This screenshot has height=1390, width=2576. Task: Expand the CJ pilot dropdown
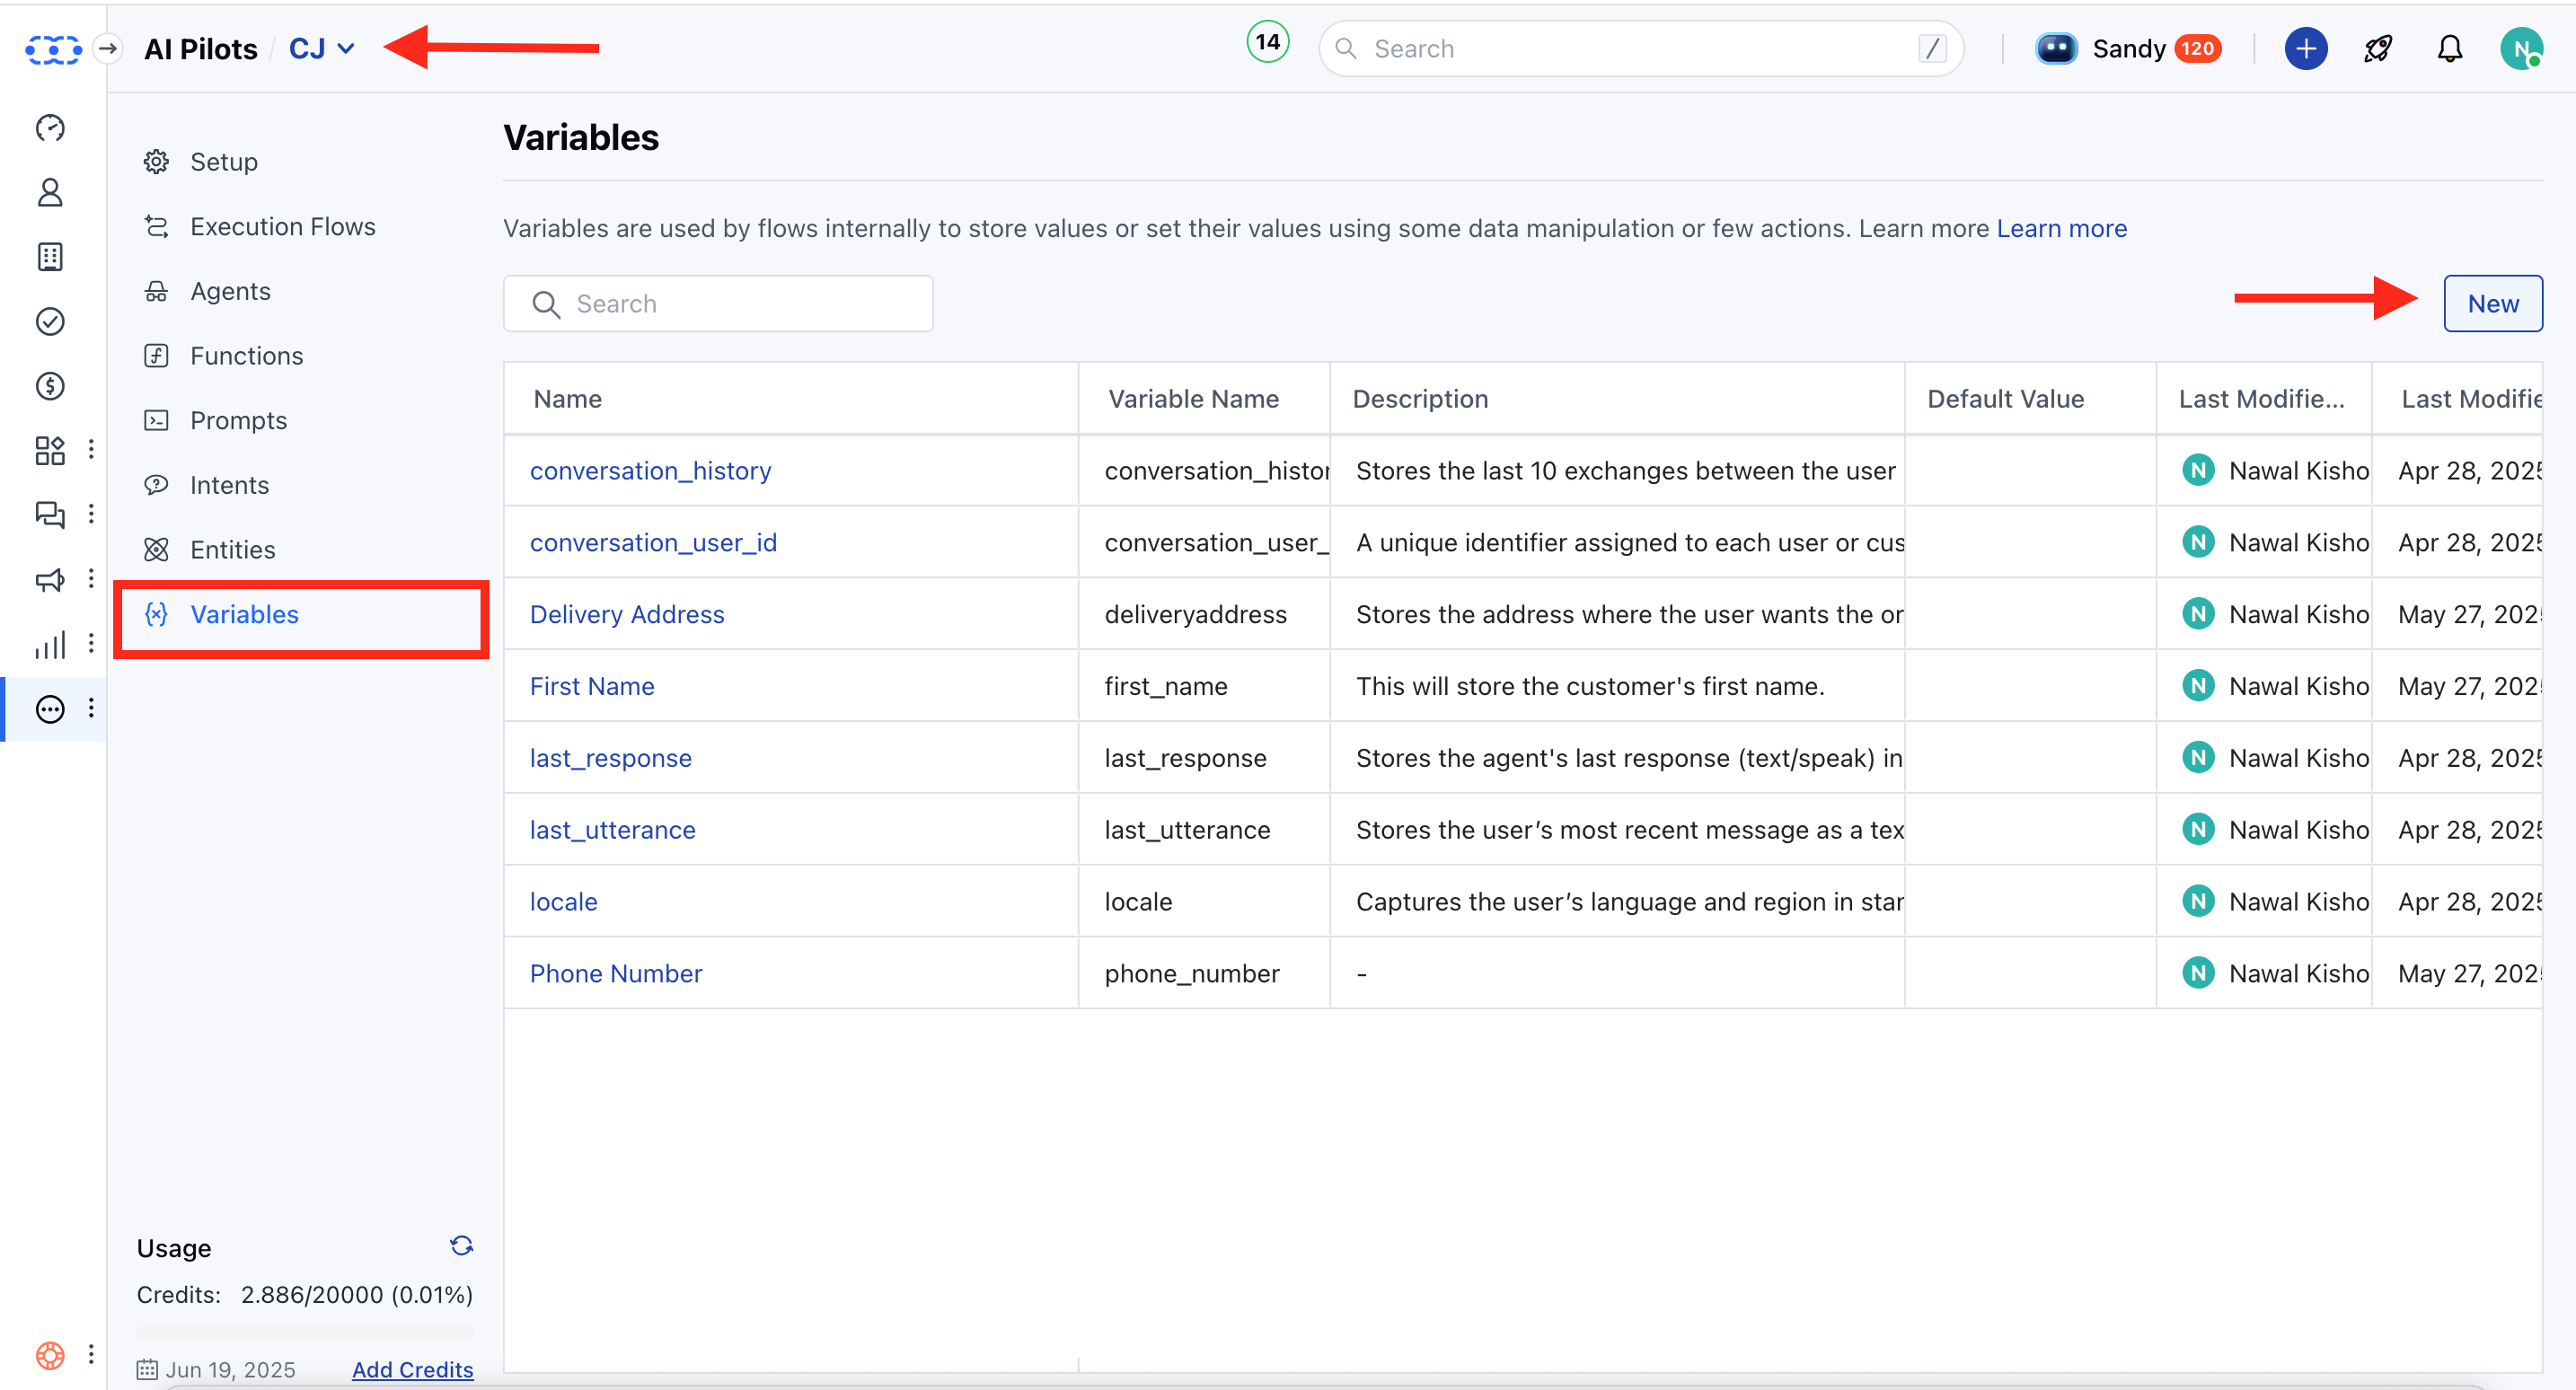(x=321, y=48)
